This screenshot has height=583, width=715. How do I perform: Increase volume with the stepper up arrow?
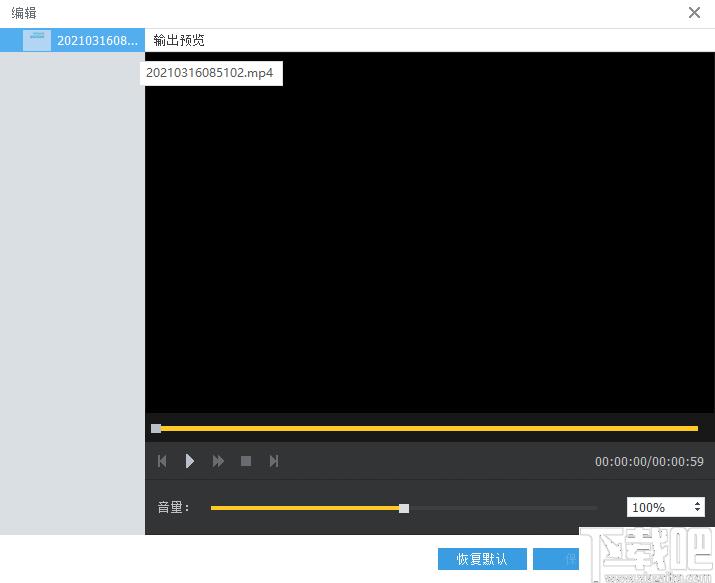(697, 504)
